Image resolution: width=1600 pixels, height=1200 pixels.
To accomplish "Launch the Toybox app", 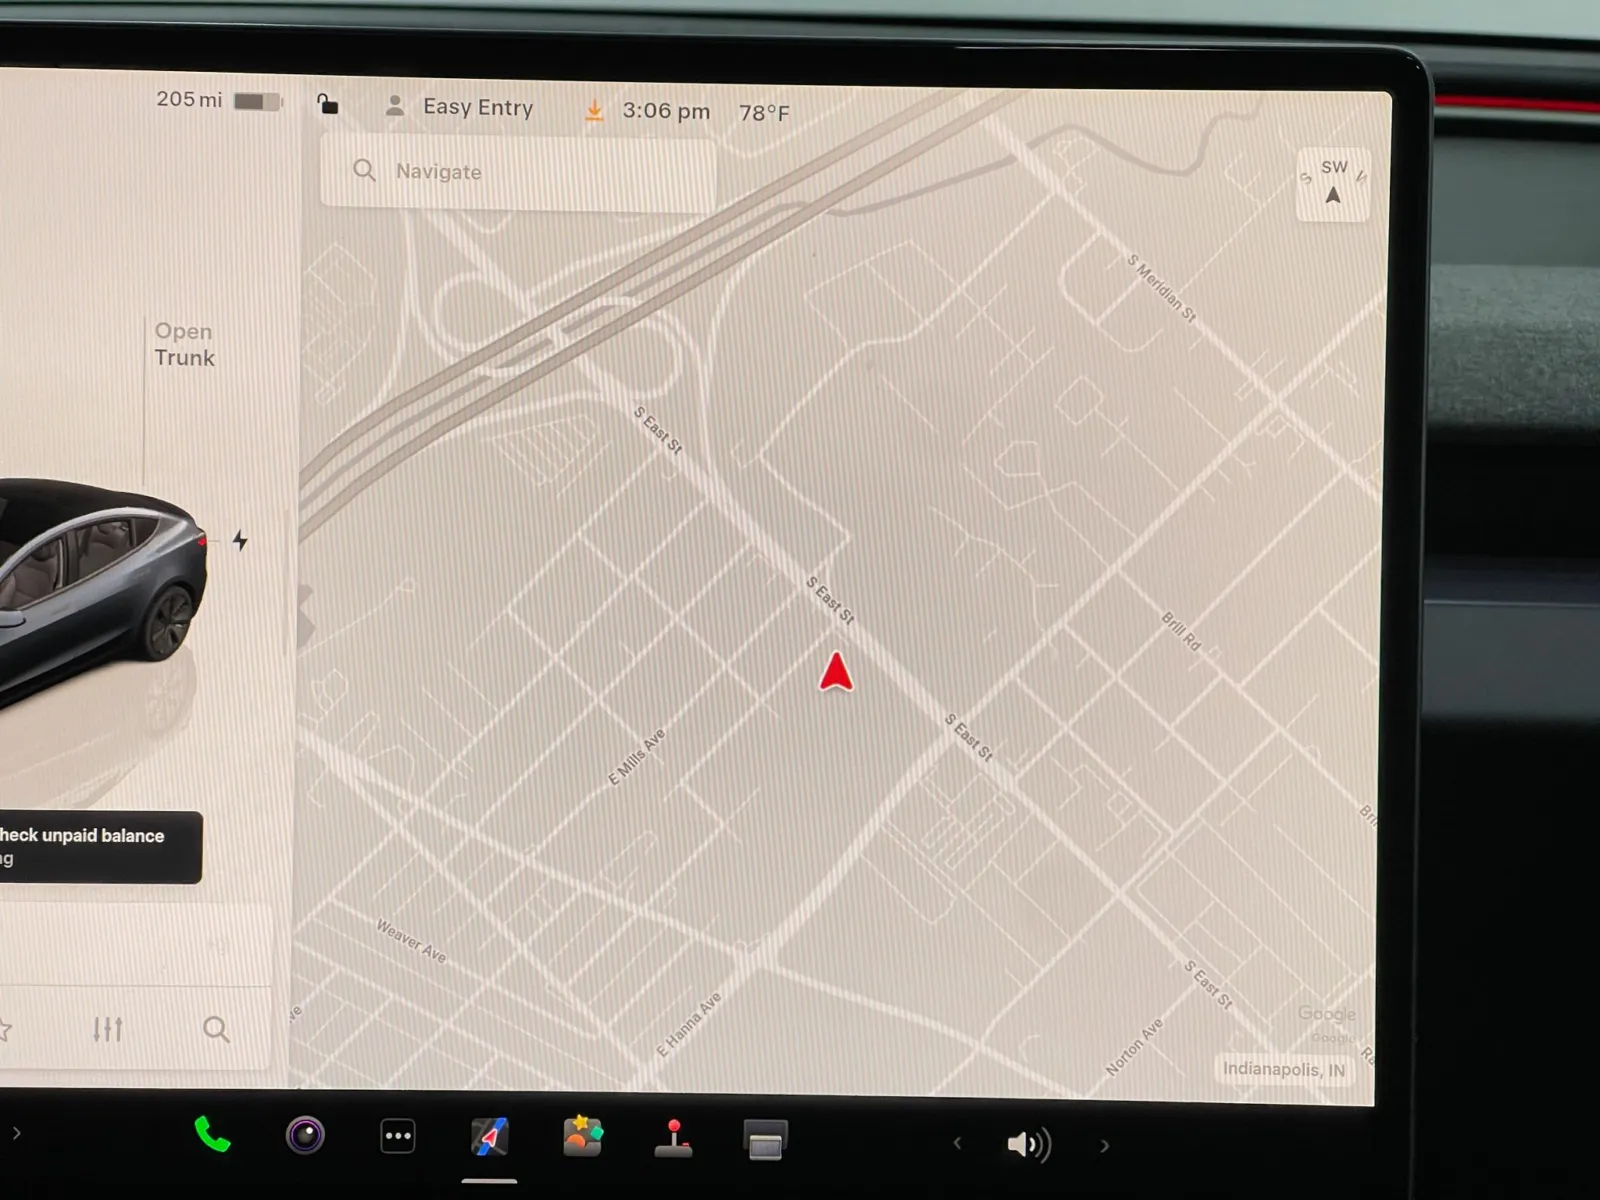I will [582, 1137].
